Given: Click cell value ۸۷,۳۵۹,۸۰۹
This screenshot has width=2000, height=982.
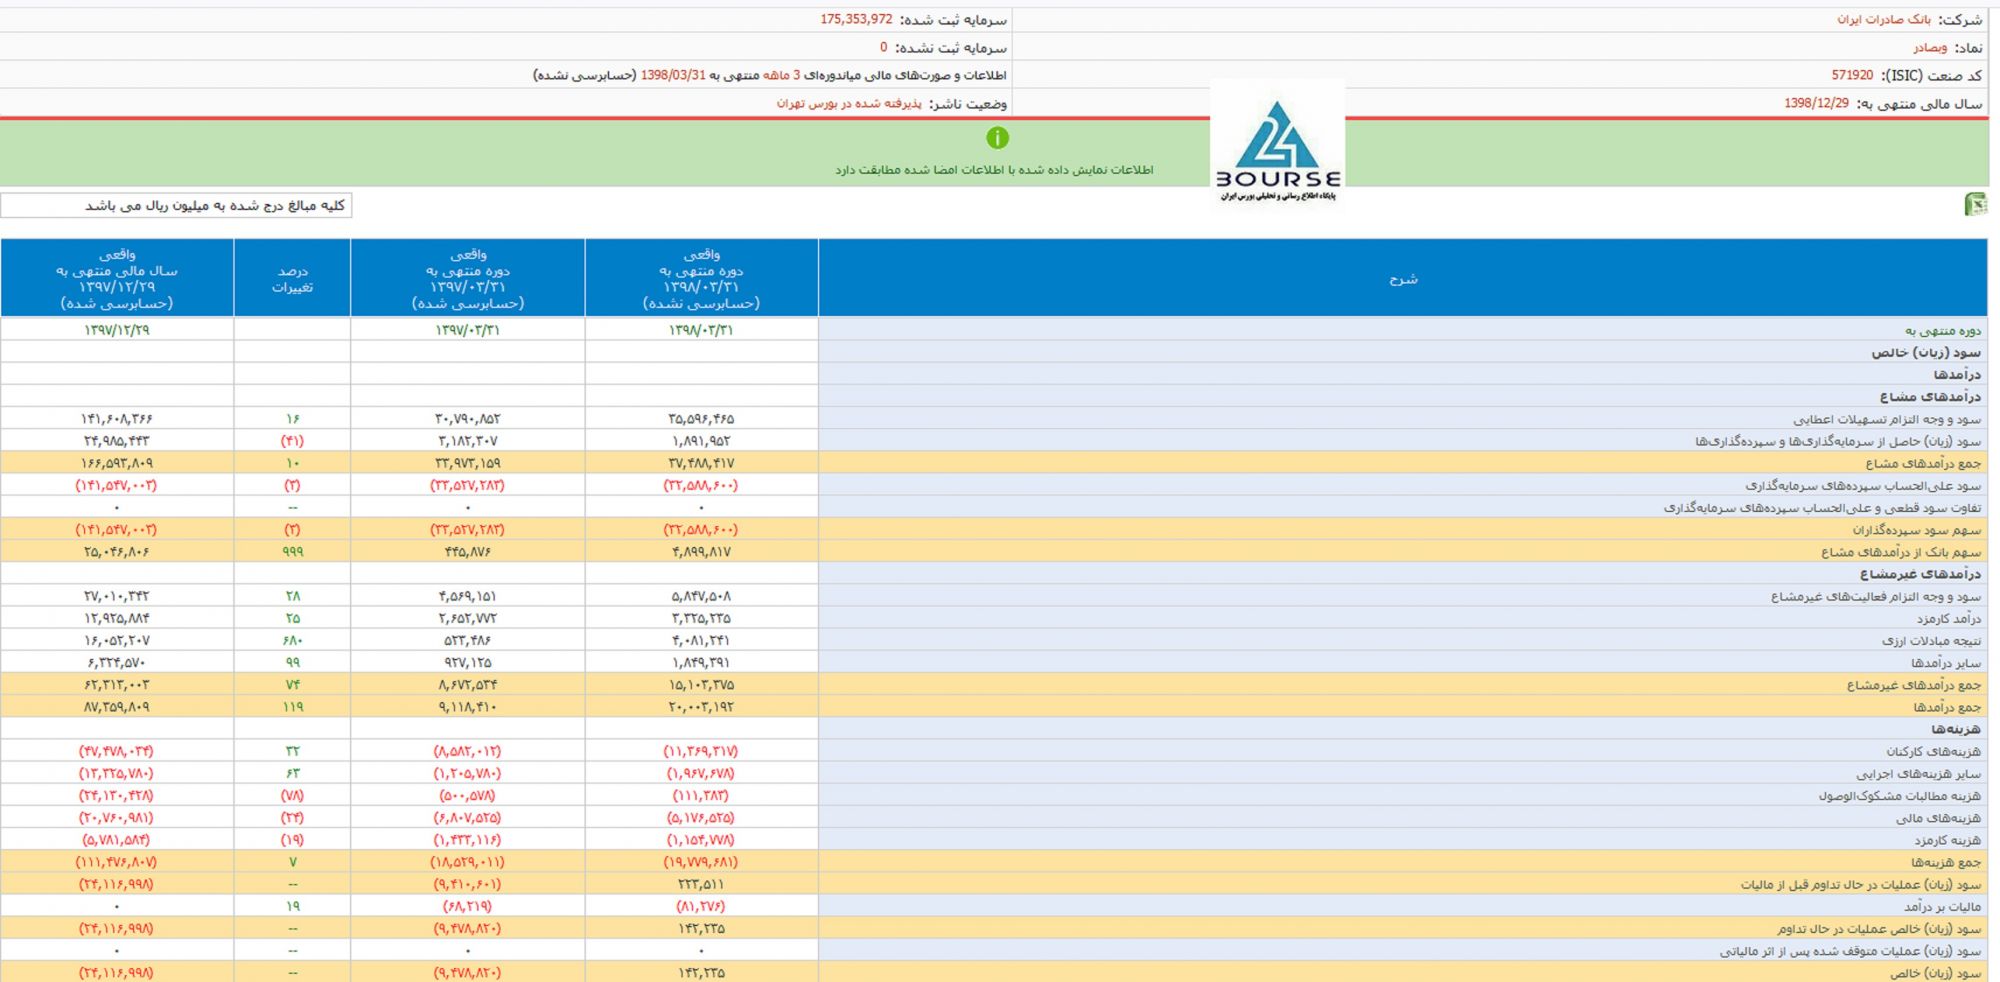Looking at the screenshot, I should 117,707.
